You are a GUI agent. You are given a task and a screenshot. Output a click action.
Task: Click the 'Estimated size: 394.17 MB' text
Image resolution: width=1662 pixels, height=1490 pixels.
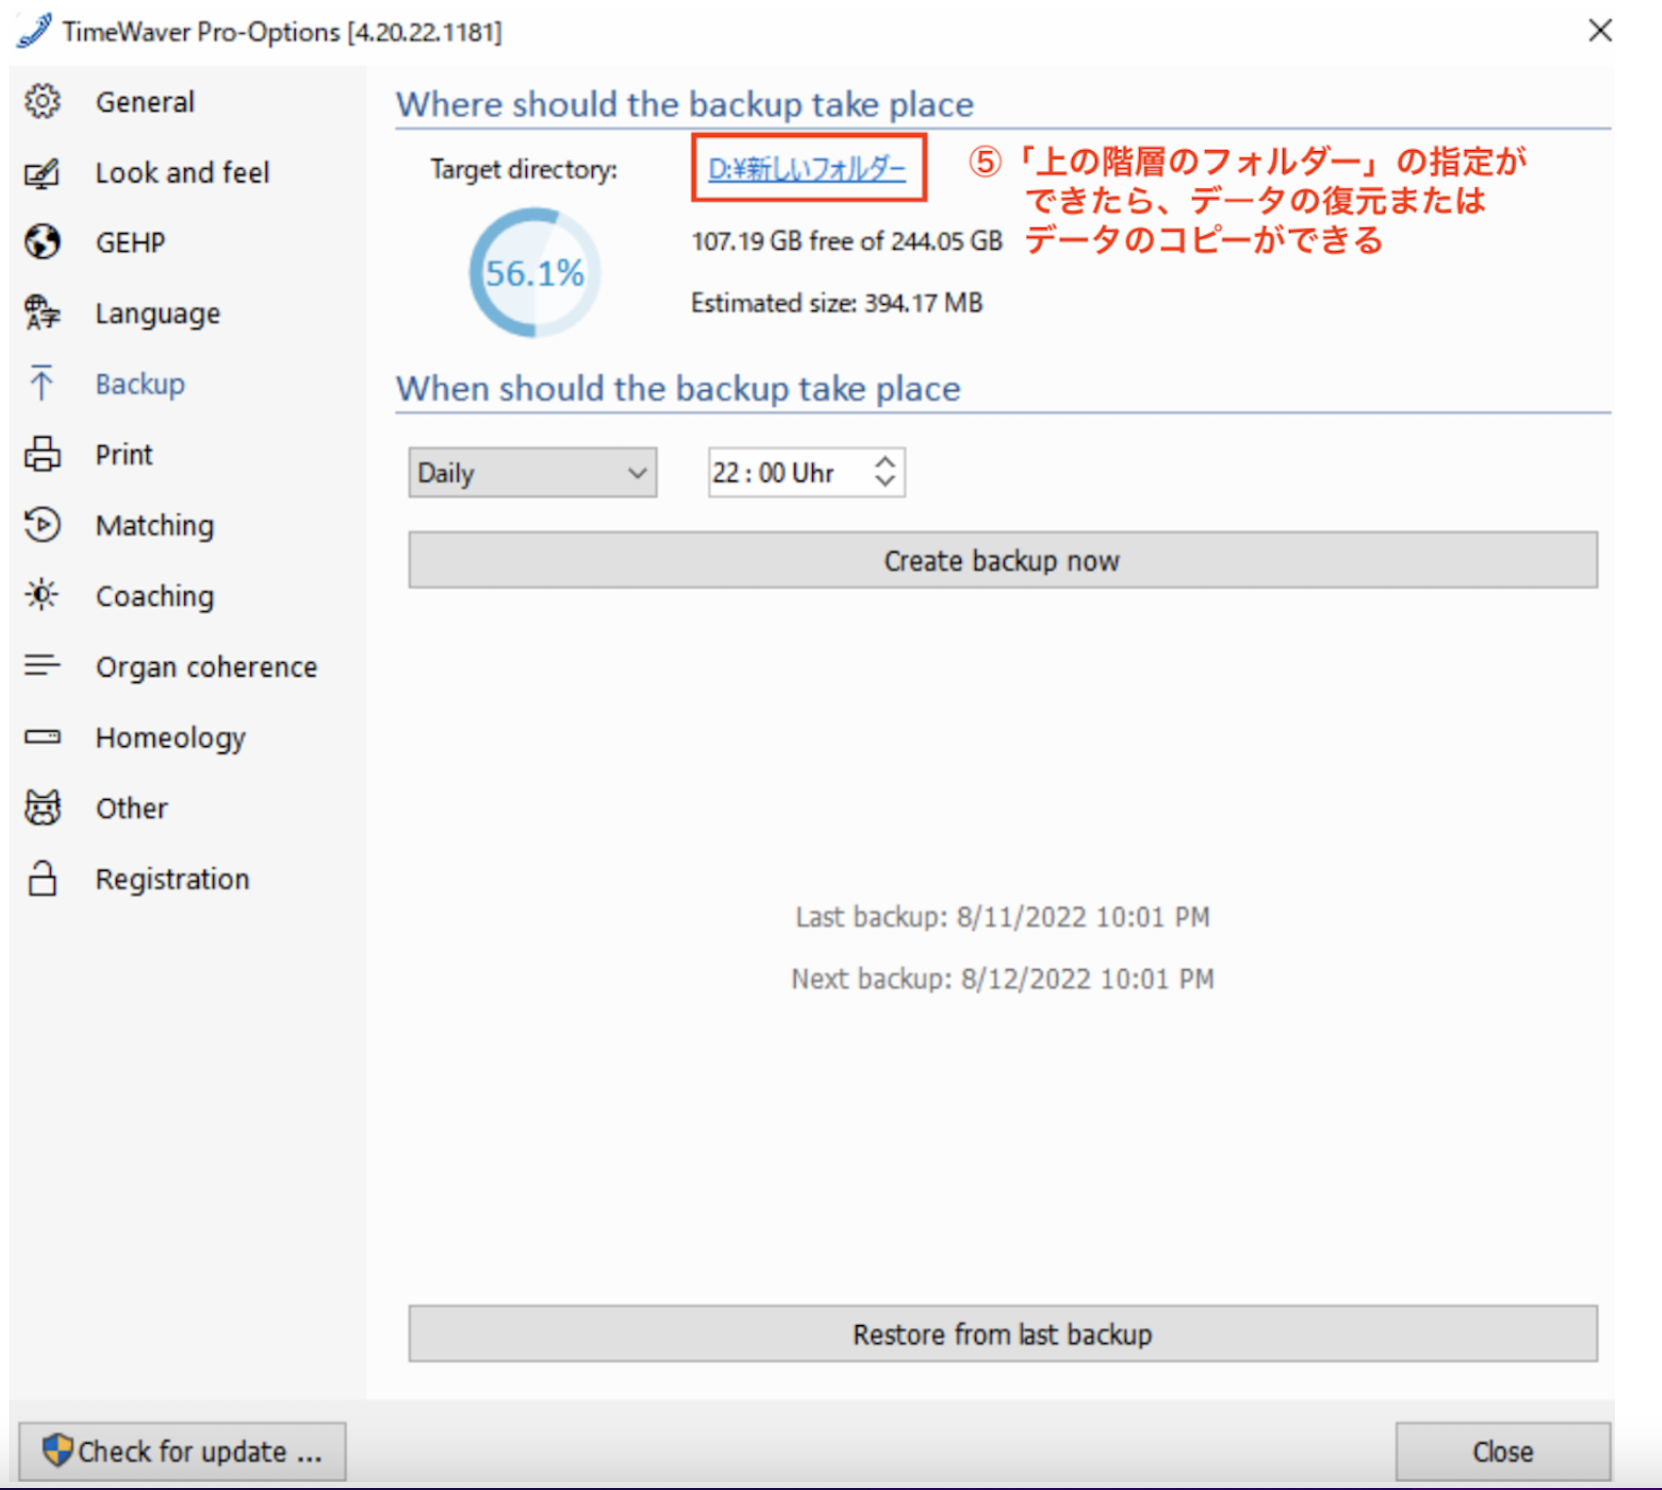[x=837, y=303]
